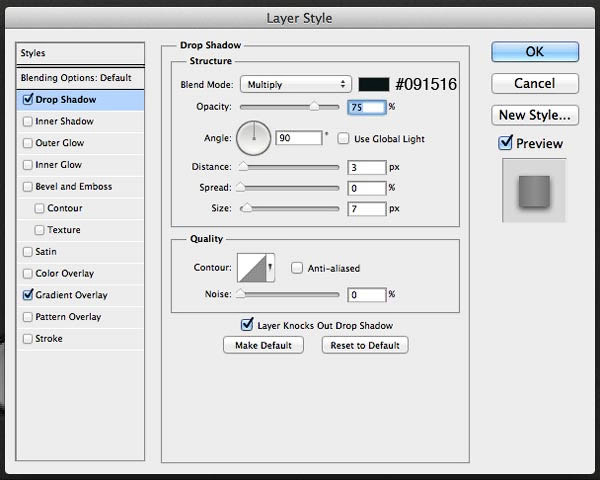Viewport: 600px width, 480px height.
Task: Uncheck the Gradient Overlay checkbox
Action: (28, 295)
